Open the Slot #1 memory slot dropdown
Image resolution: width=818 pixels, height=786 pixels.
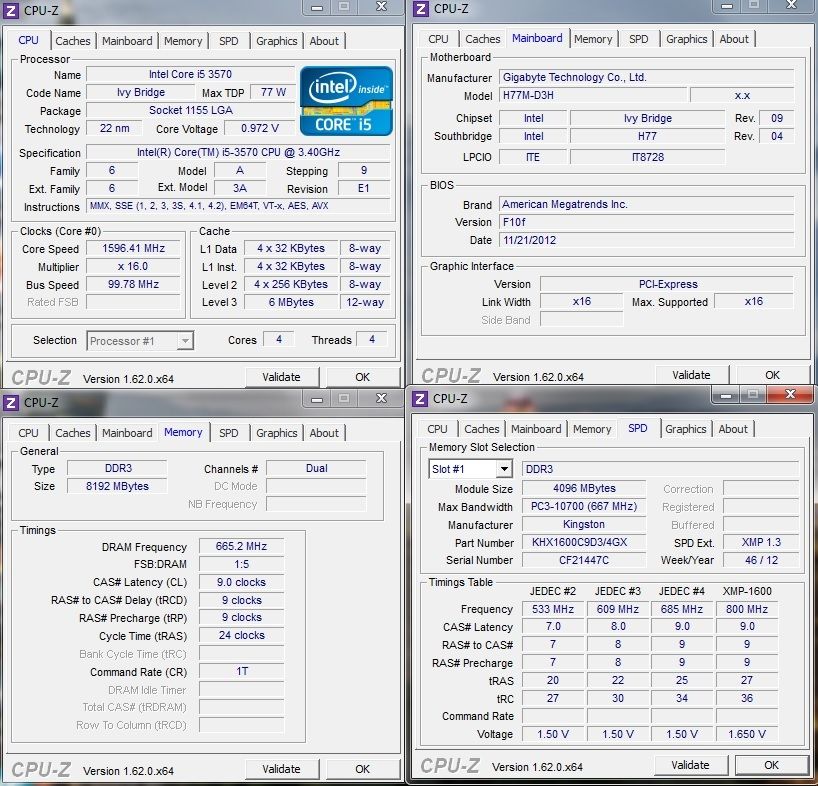point(470,469)
